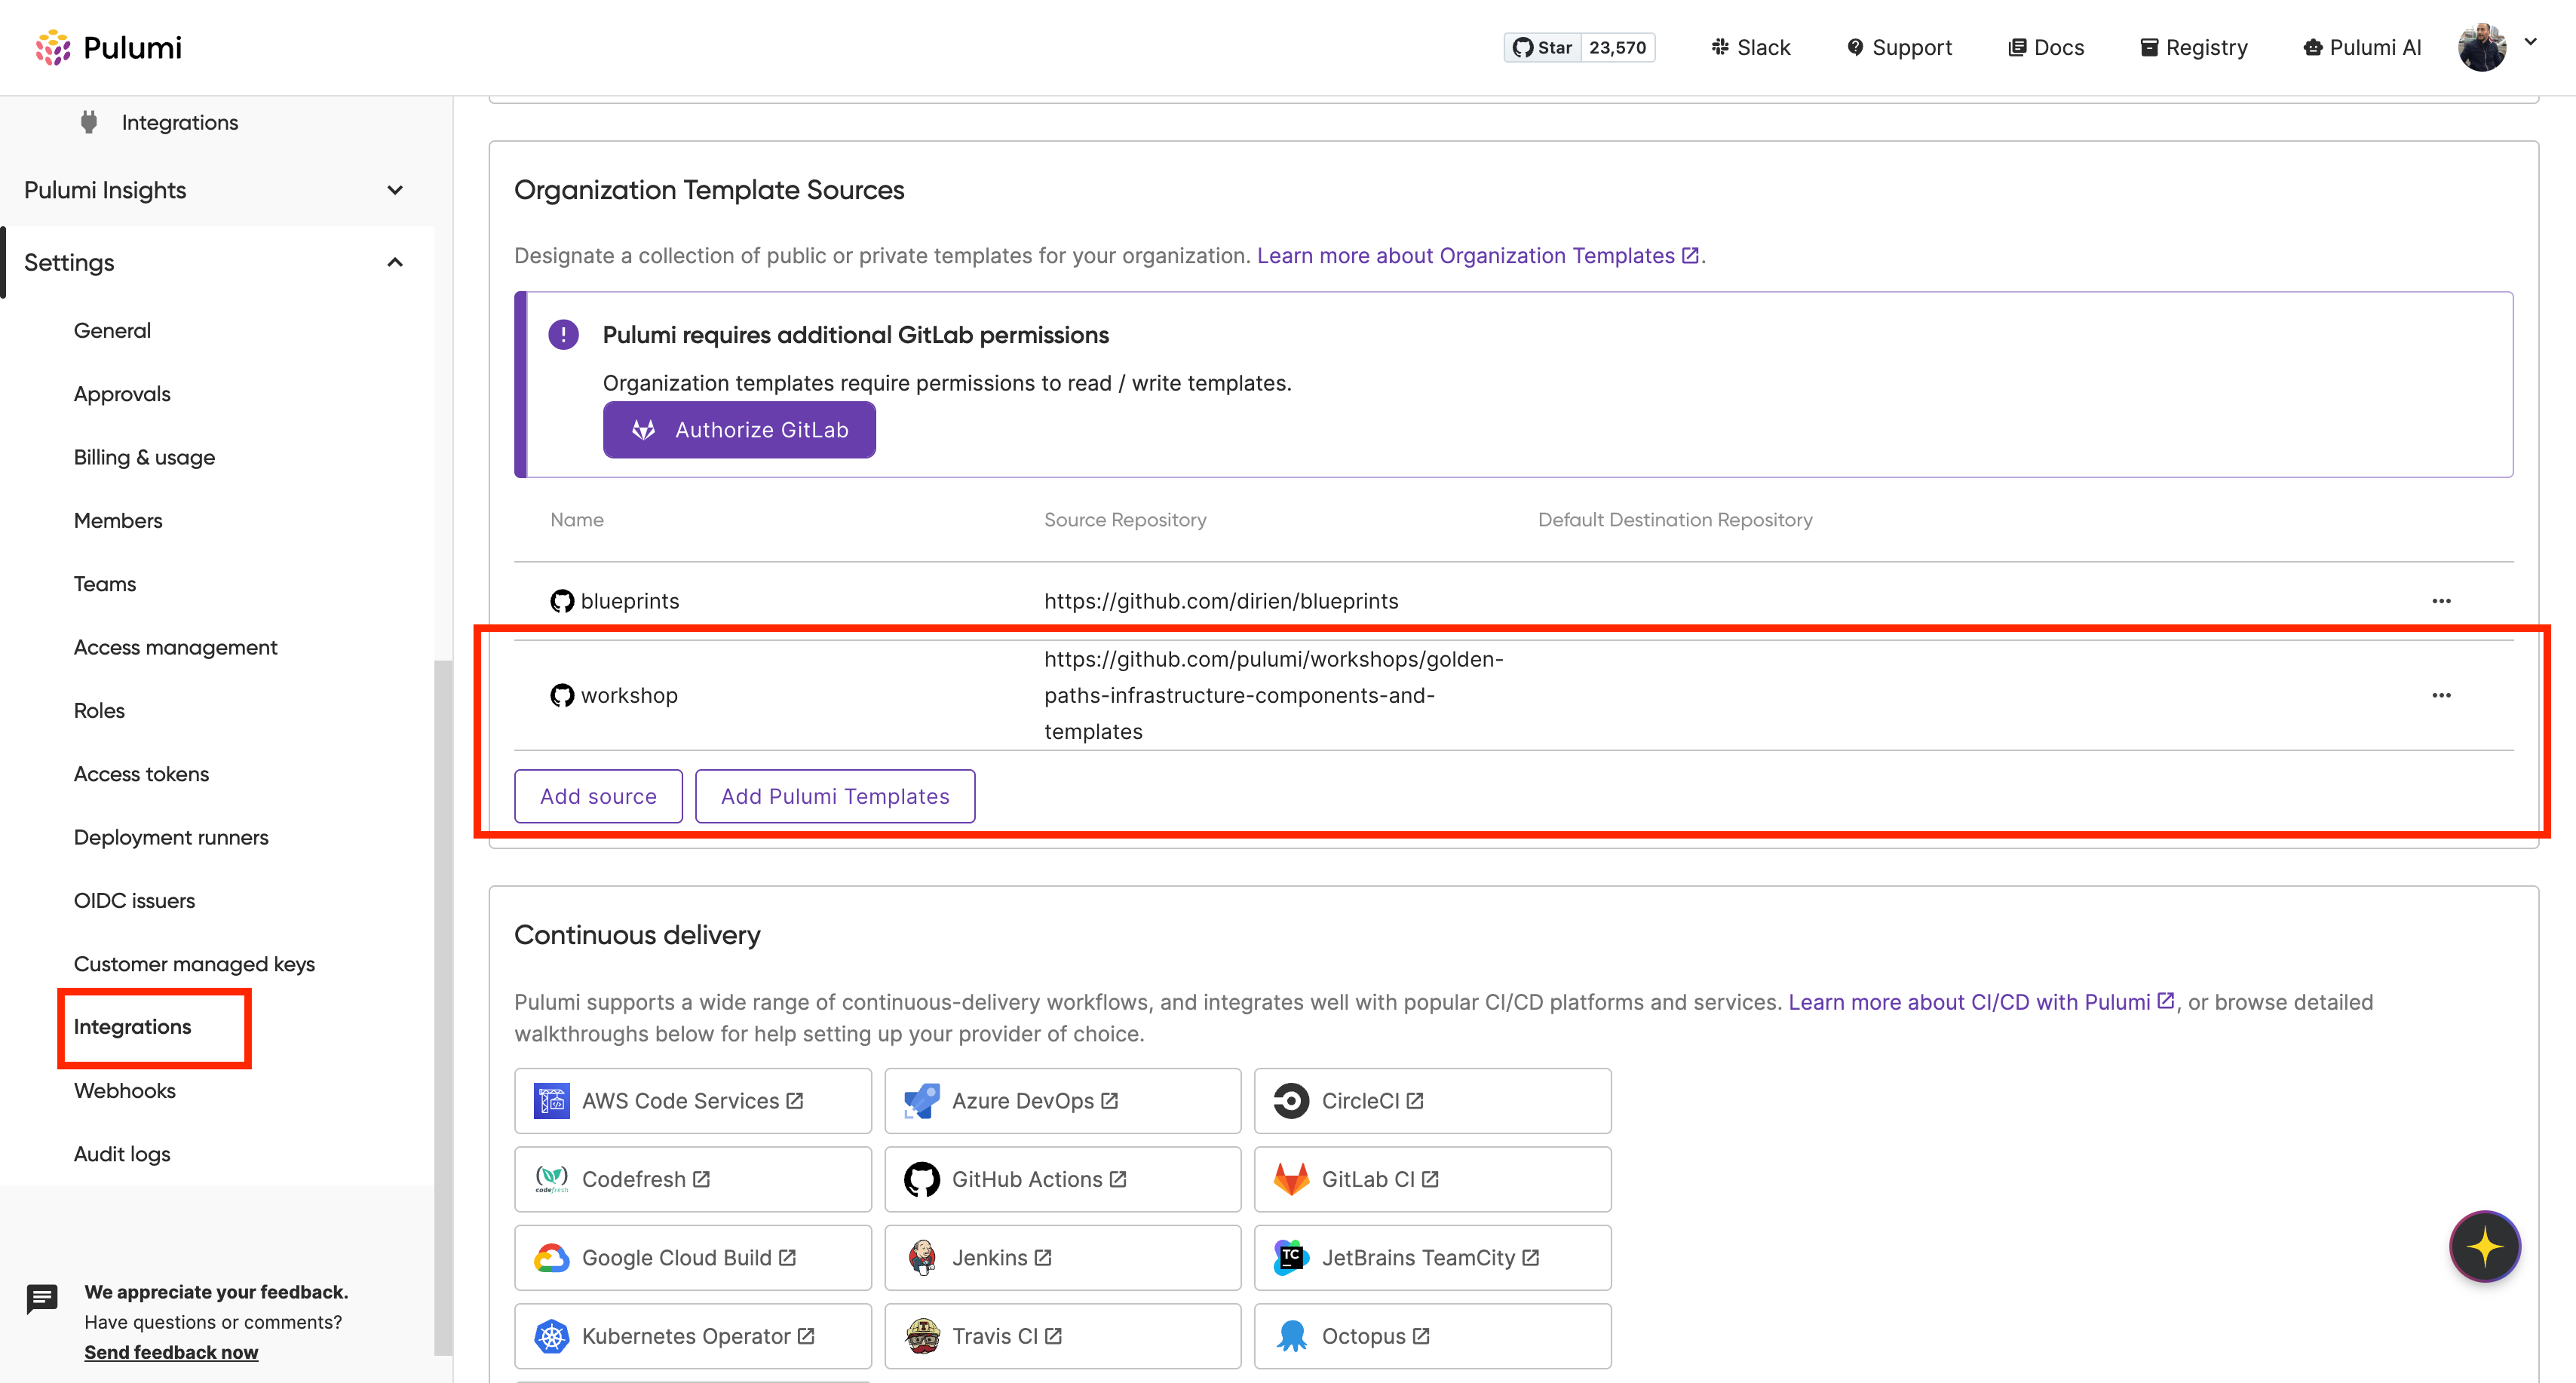
Task: Open the CircleCI walkthrough
Action: click(x=1432, y=1101)
